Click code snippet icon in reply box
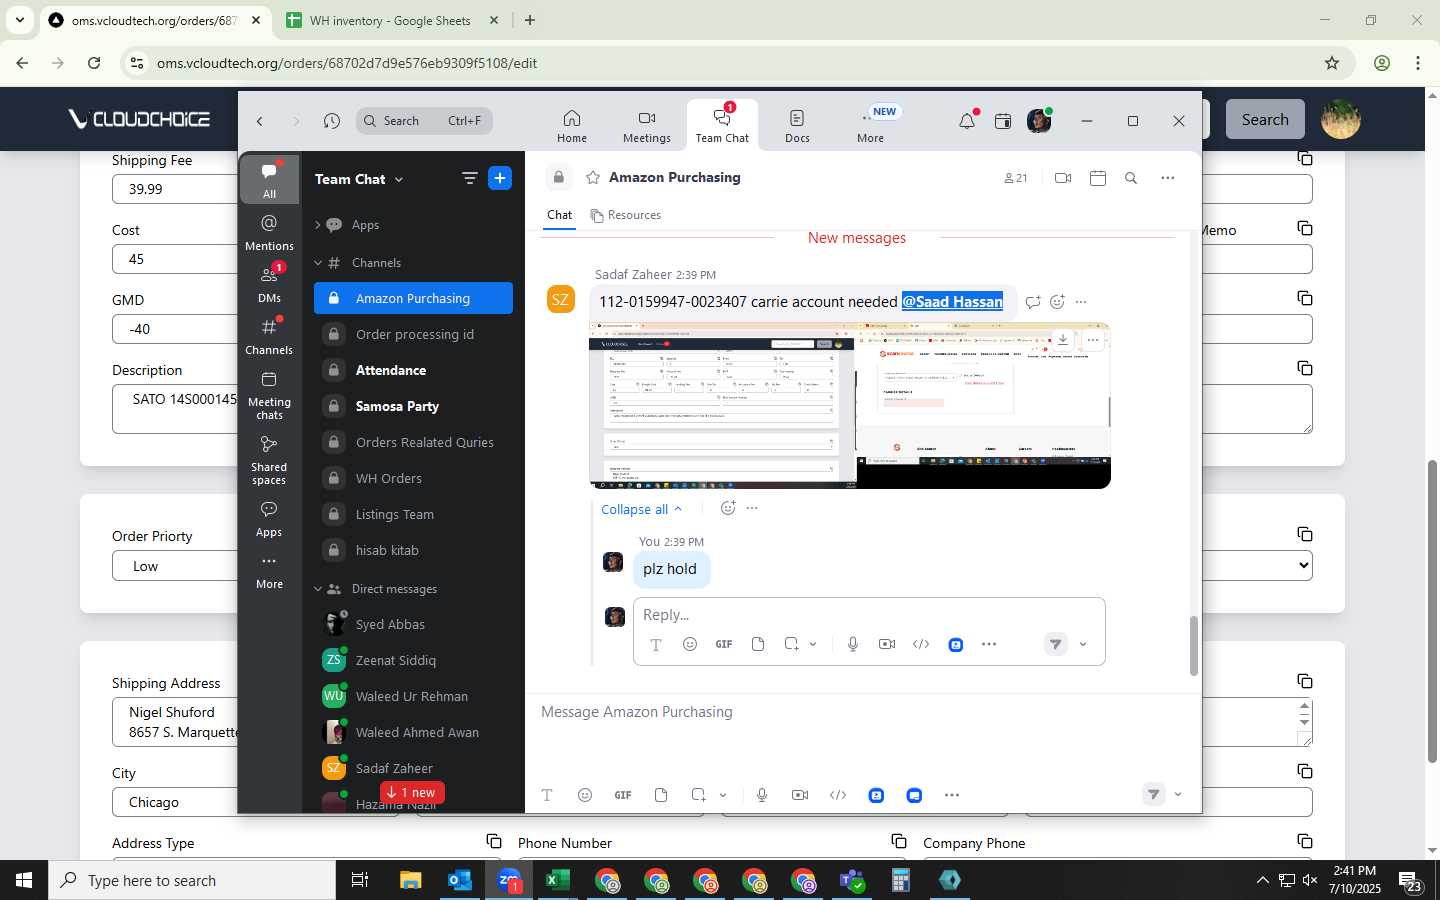The width and height of the screenshot is (1440, 900). coord(921,644)
